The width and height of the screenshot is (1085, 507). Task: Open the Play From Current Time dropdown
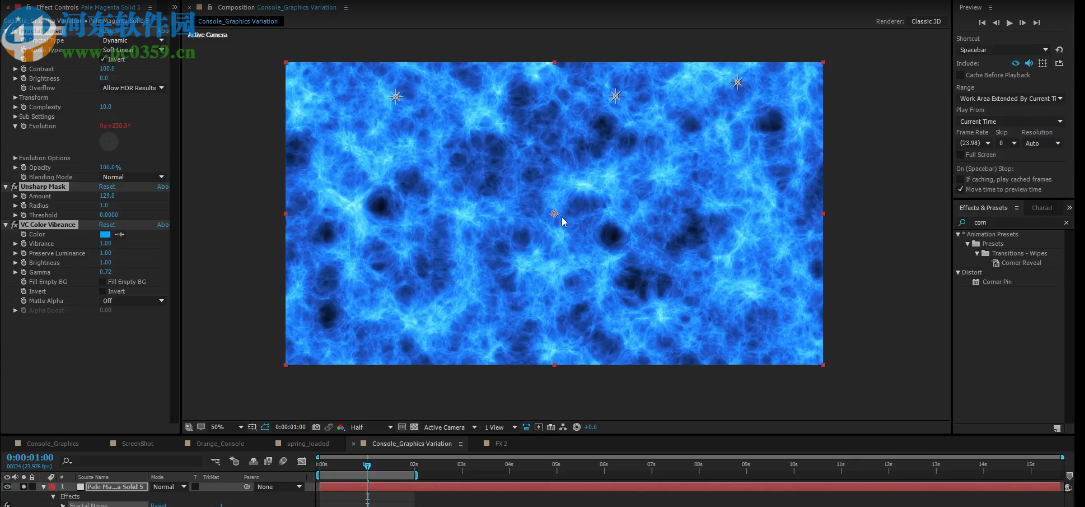pyautogui.click(x=1008, y=121)
